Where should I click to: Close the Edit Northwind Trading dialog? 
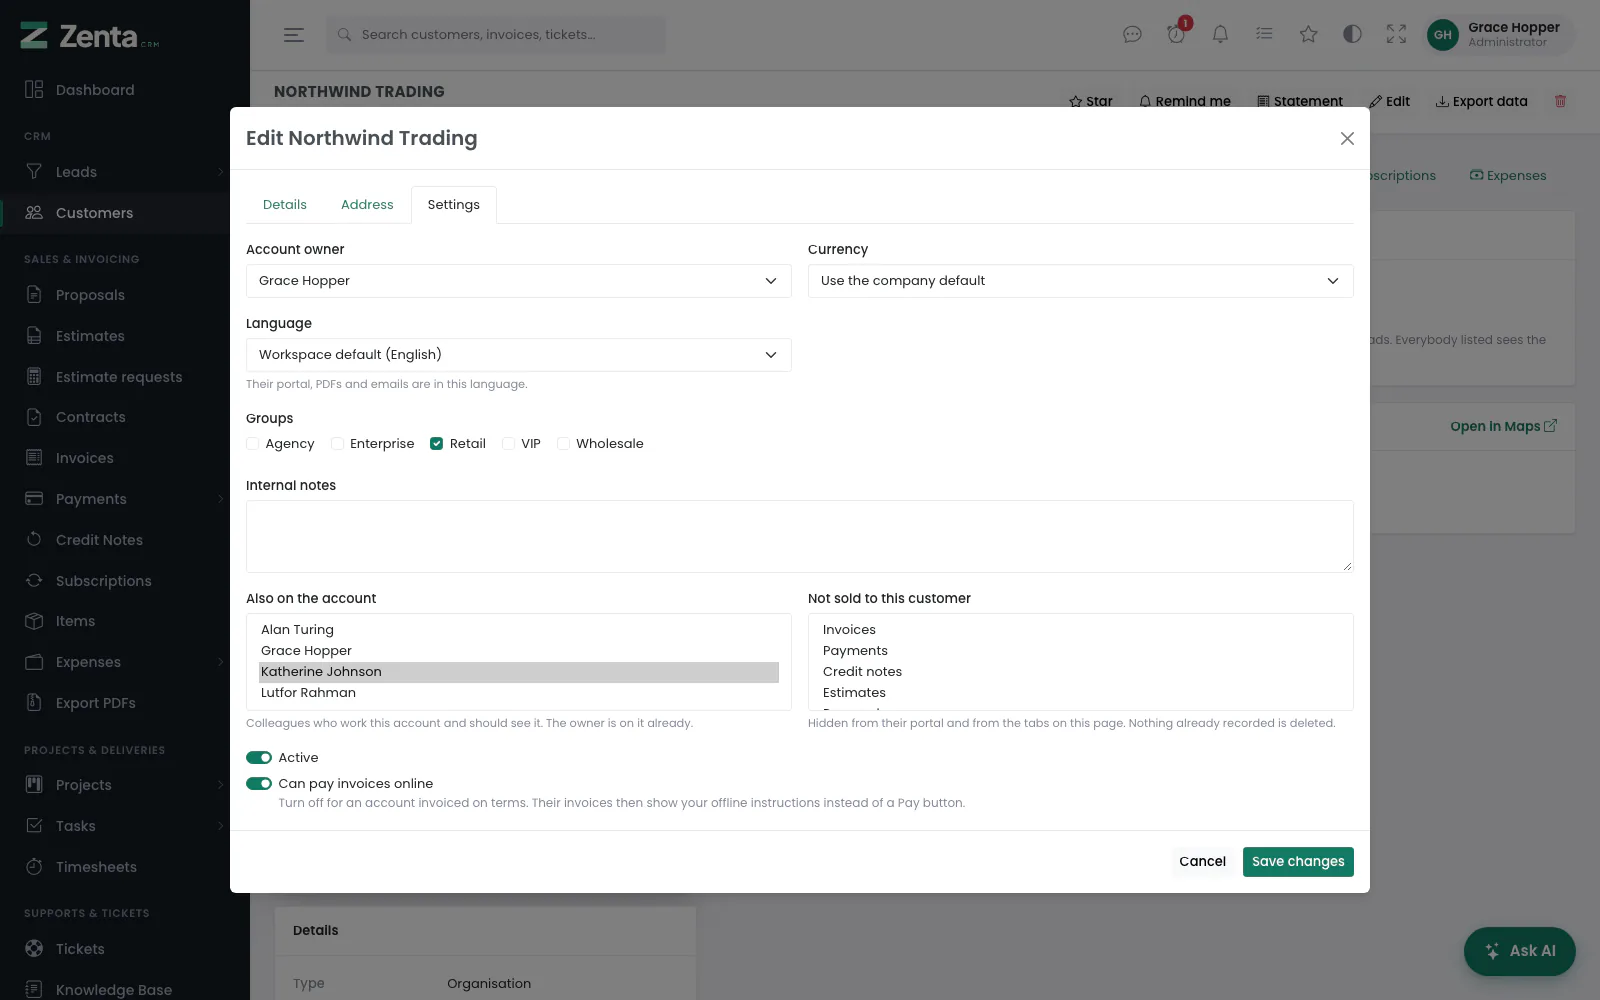point(1347,139)
